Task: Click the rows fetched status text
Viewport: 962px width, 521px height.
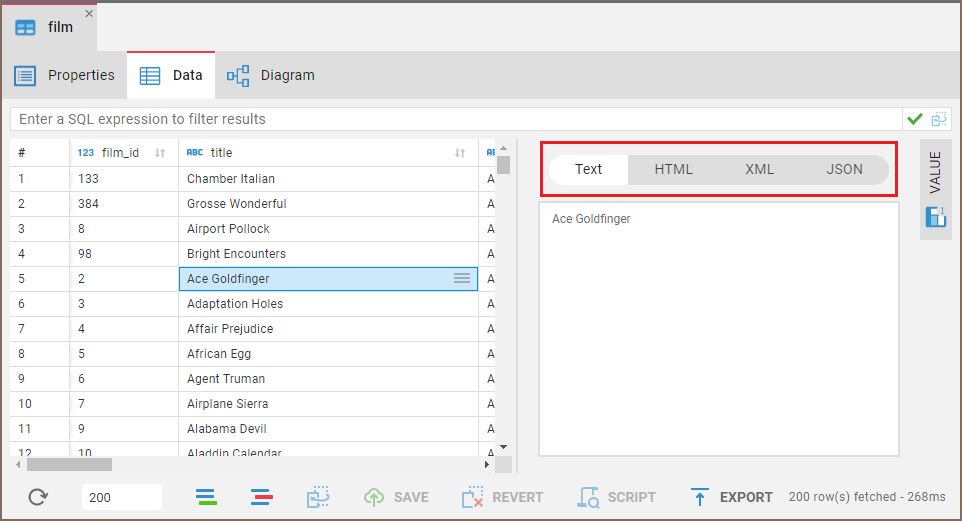Action: (867, 497)
